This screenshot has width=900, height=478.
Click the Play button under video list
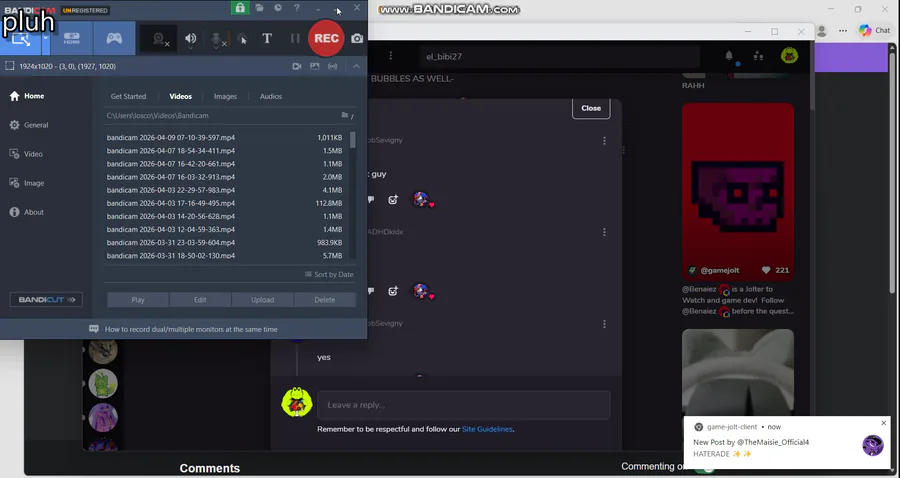[x=138, y=300]
